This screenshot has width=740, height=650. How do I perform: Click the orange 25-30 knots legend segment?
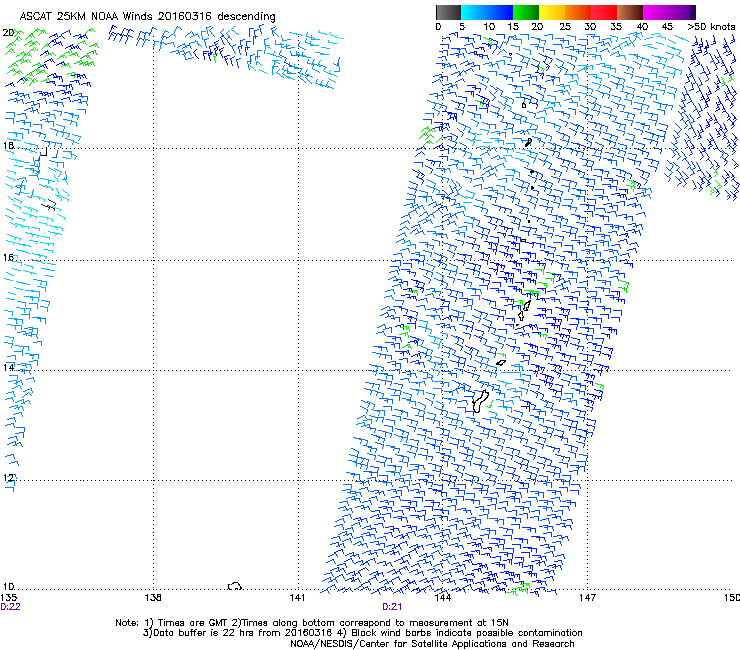click(578, 12)
